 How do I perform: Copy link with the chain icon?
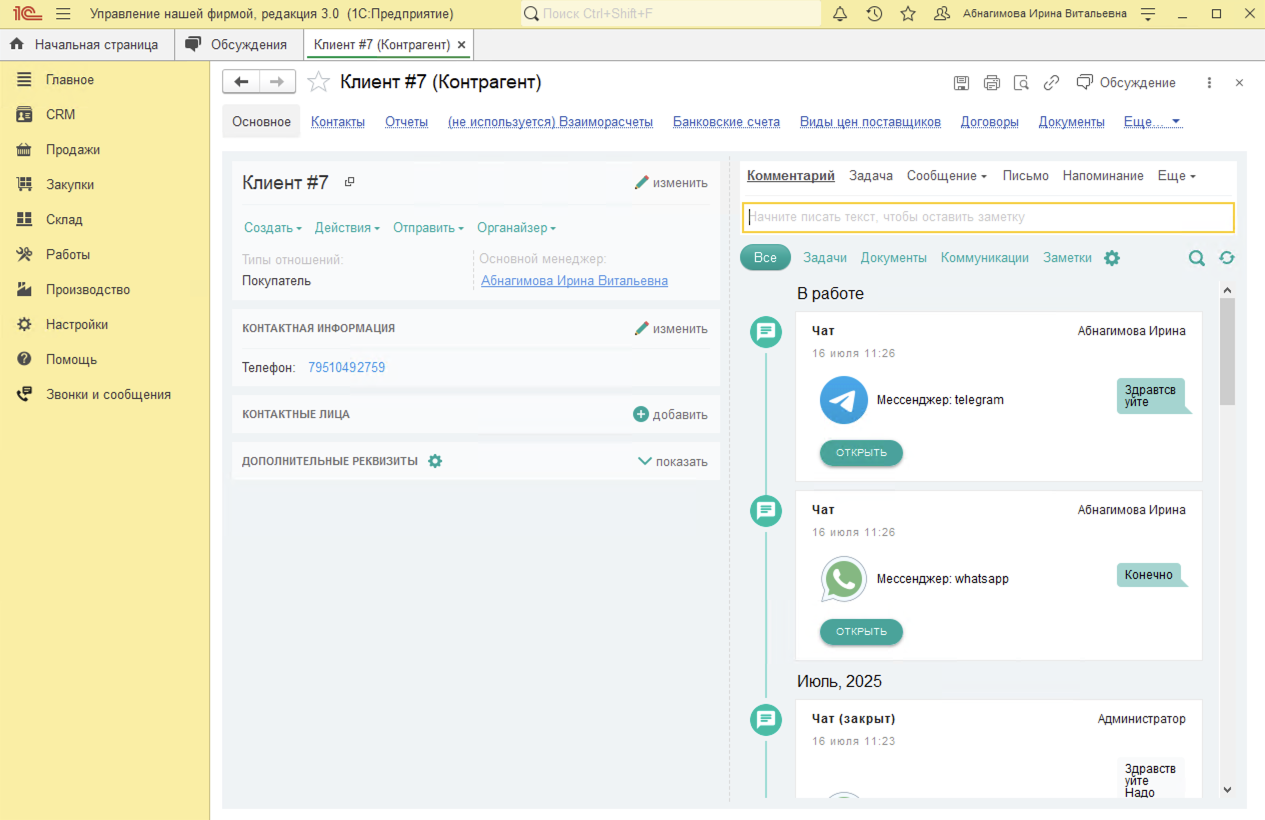[x=1051, y=83]
